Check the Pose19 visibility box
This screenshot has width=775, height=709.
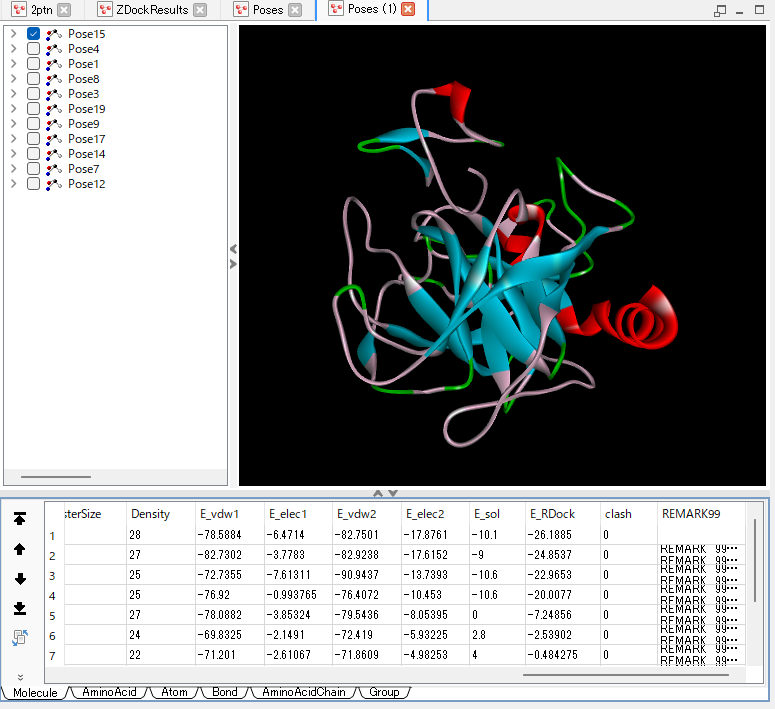click(34, 109)
